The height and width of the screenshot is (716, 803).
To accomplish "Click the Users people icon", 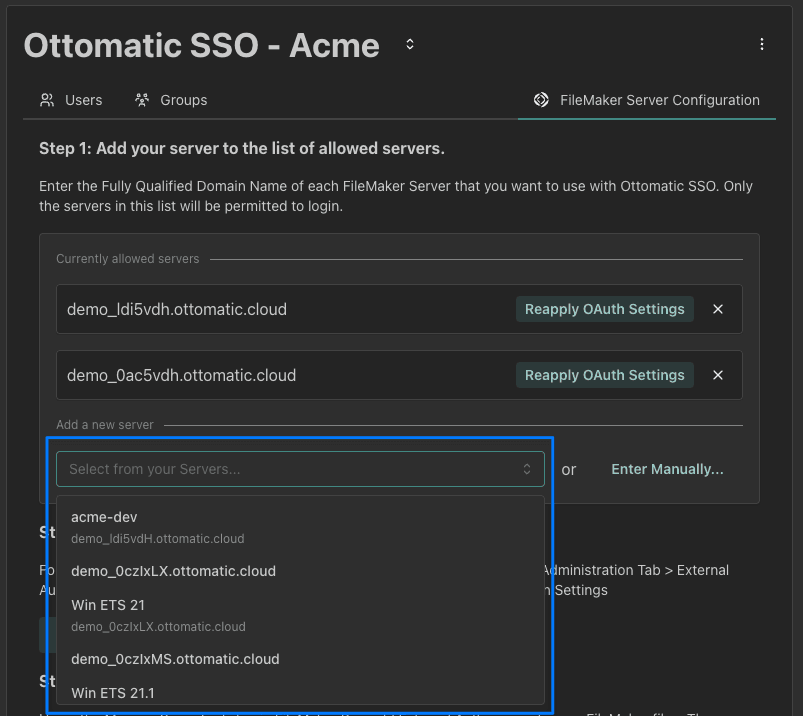I will pos(47,100).
